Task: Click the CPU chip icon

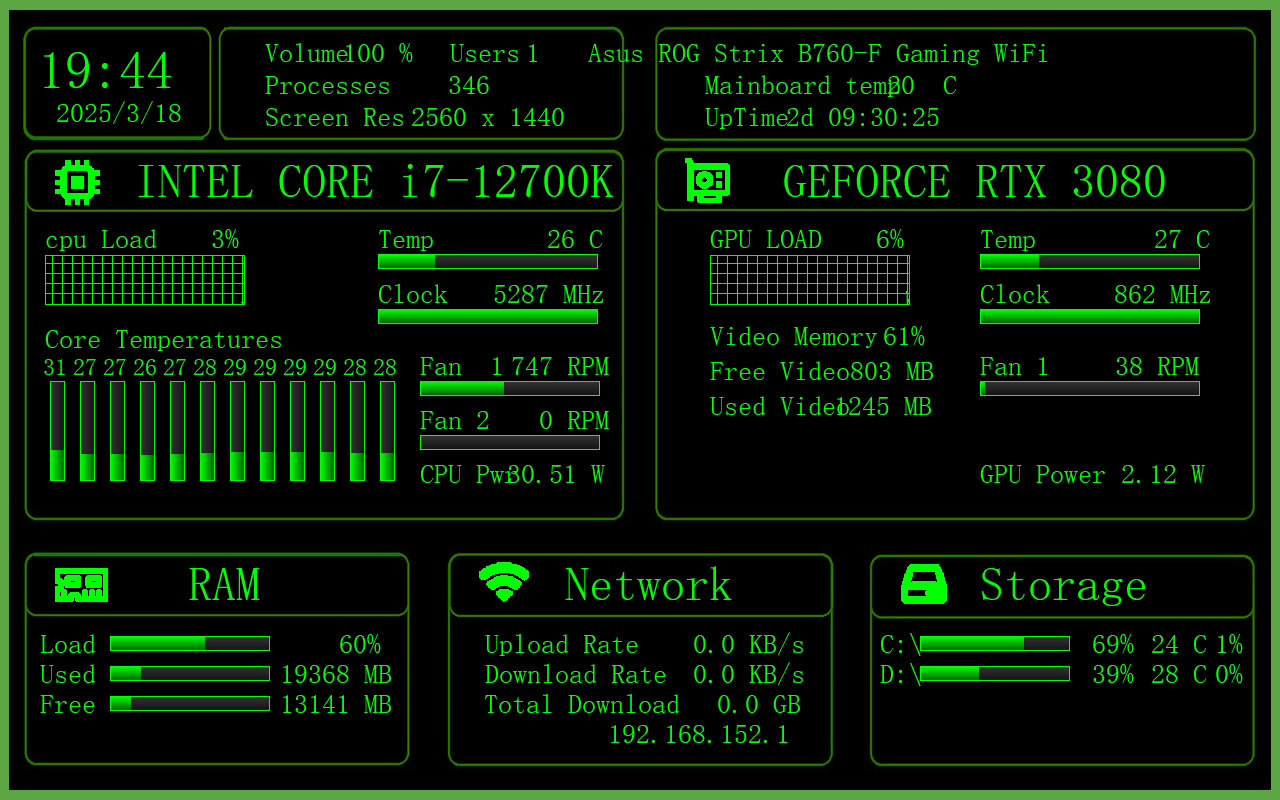Action: click(x=77, y=182)
